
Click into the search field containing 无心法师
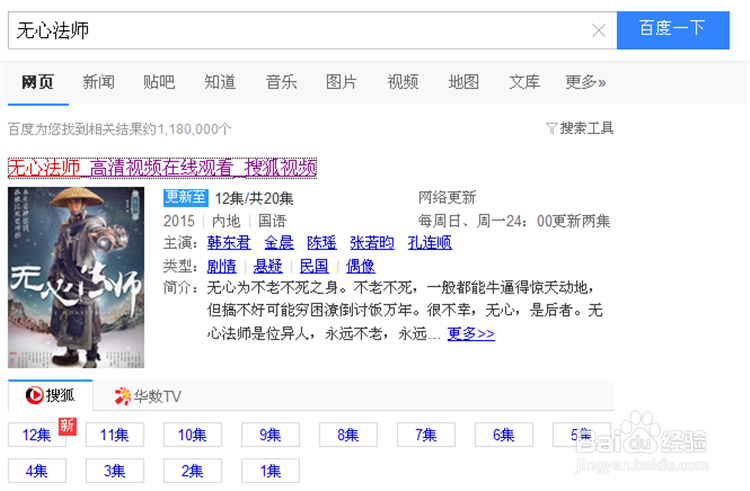[312, 31]
